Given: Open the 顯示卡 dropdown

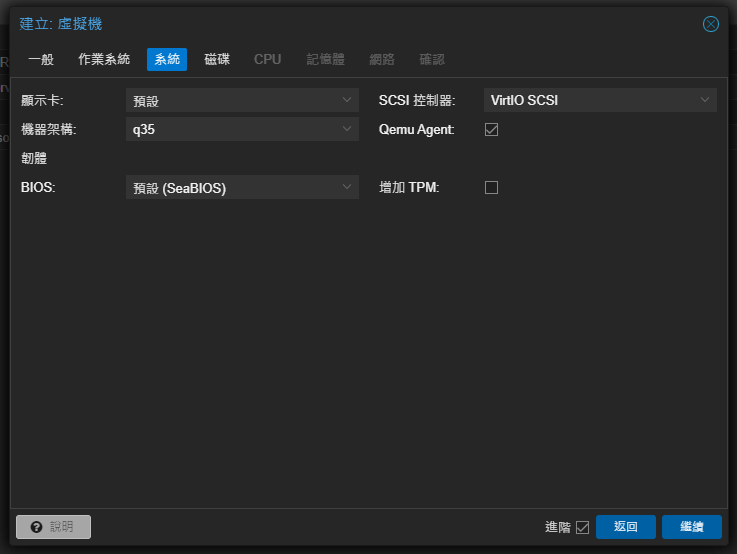Looking at the screenshot, I should 242,100.
